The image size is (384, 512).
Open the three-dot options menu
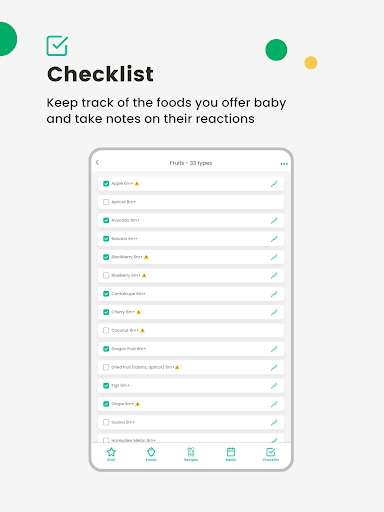click(x=284, y=164)
